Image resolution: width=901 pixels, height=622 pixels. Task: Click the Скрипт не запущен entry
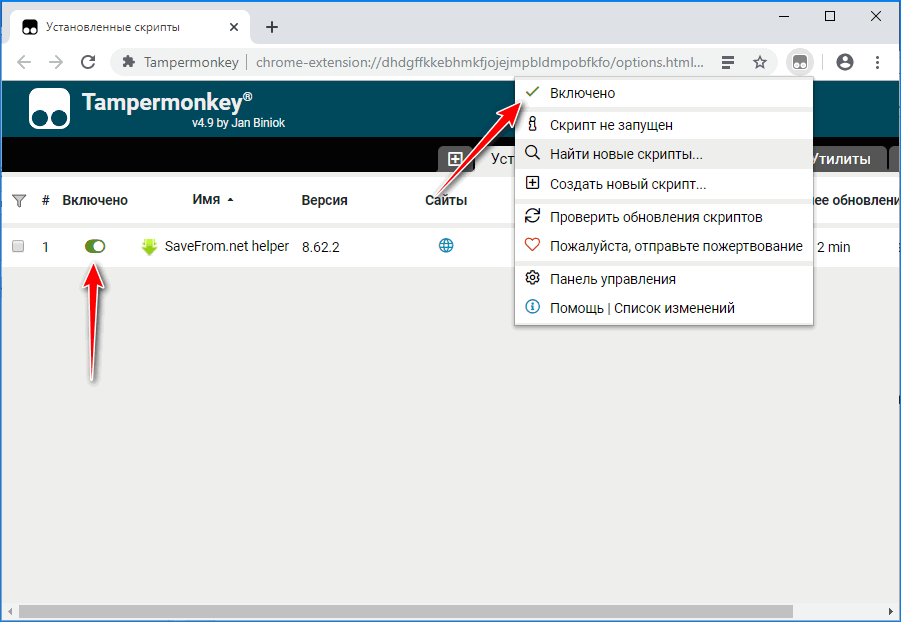[664, 125]
